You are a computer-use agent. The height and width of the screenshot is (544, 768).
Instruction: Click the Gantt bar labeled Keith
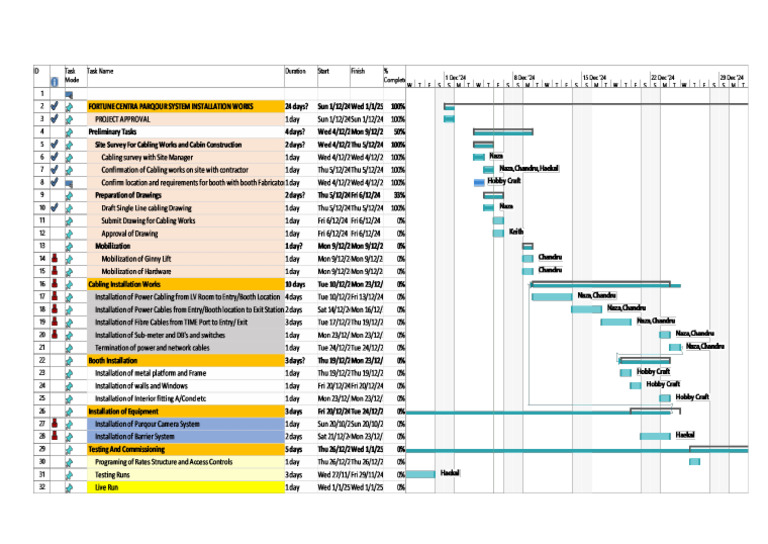[x=498, y=233]
